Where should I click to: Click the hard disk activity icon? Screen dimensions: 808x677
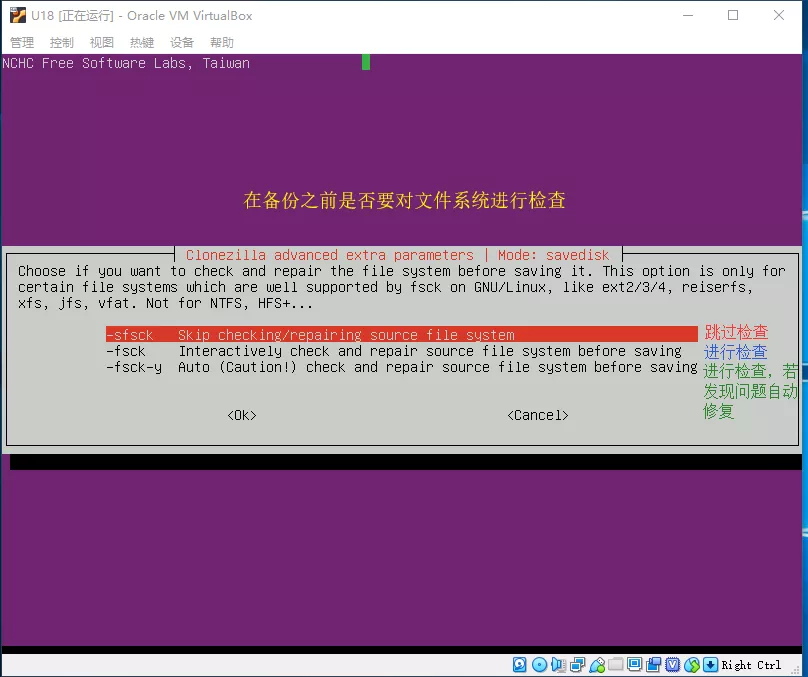pyautogui.click(x=519, y=665)
